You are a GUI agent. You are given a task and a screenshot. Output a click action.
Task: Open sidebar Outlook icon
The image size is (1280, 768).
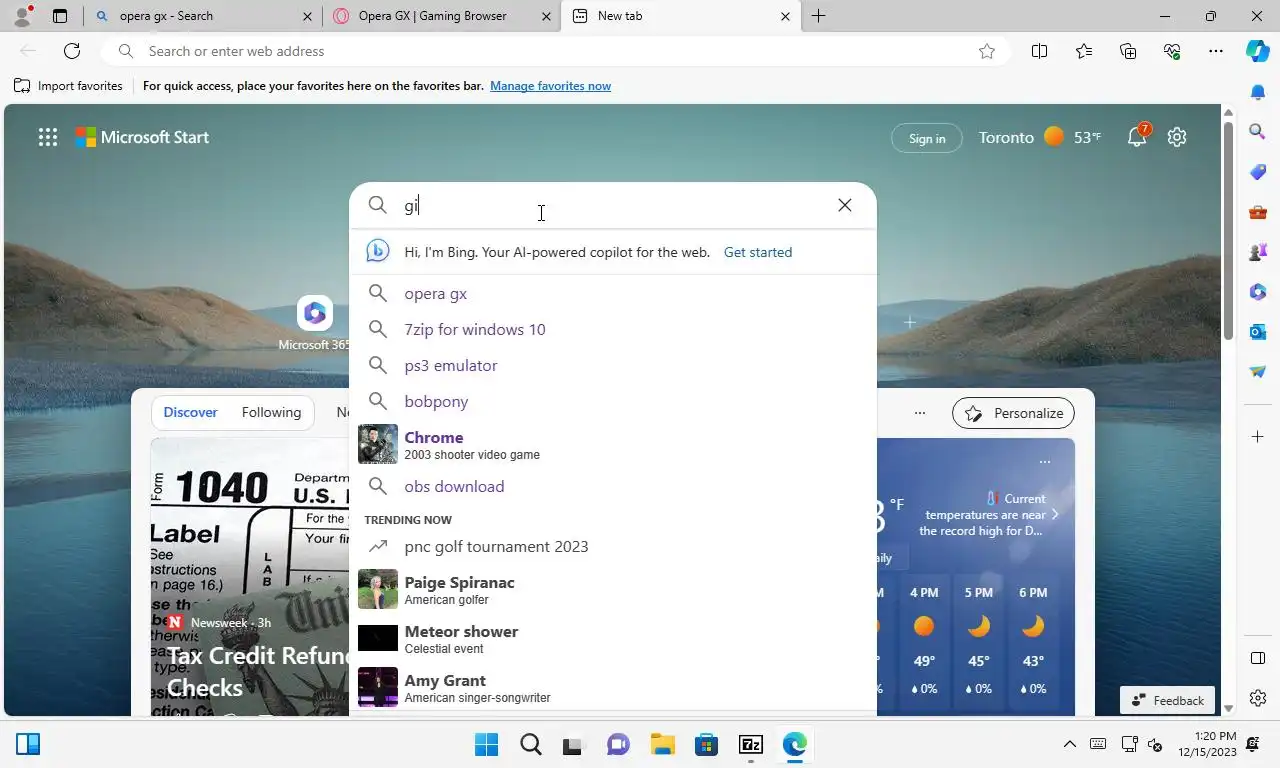pyautogui.click(x=1258, y=331)
